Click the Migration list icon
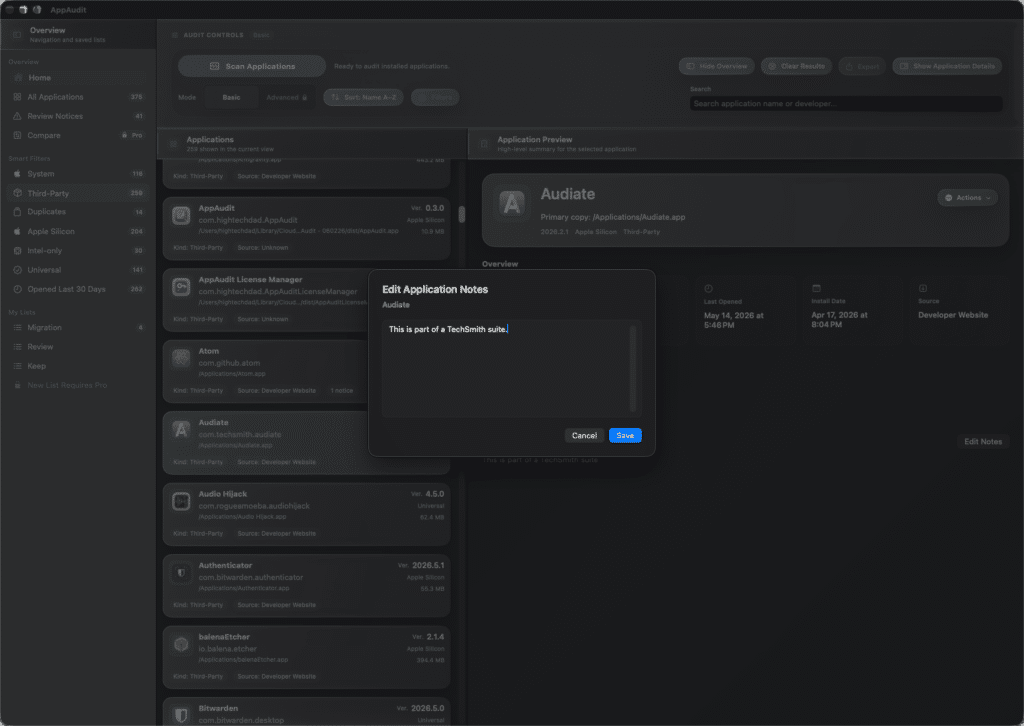Screen dimensions: 1024x726 (18, 328)
